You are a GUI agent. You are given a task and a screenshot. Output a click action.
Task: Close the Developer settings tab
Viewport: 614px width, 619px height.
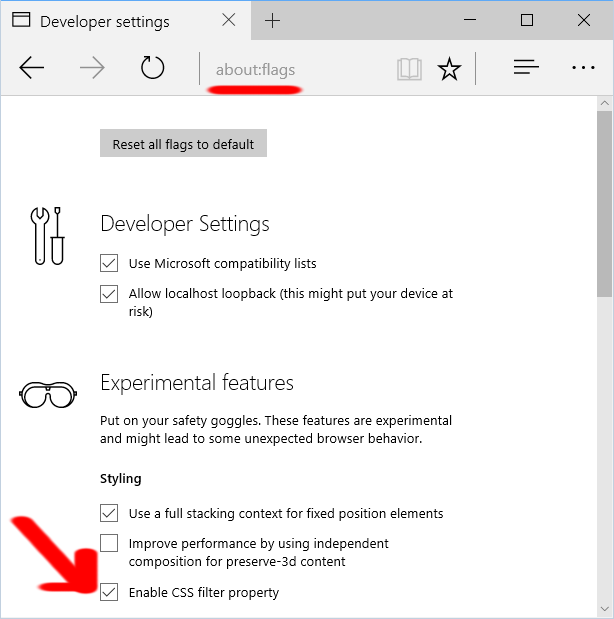[229, 20]
